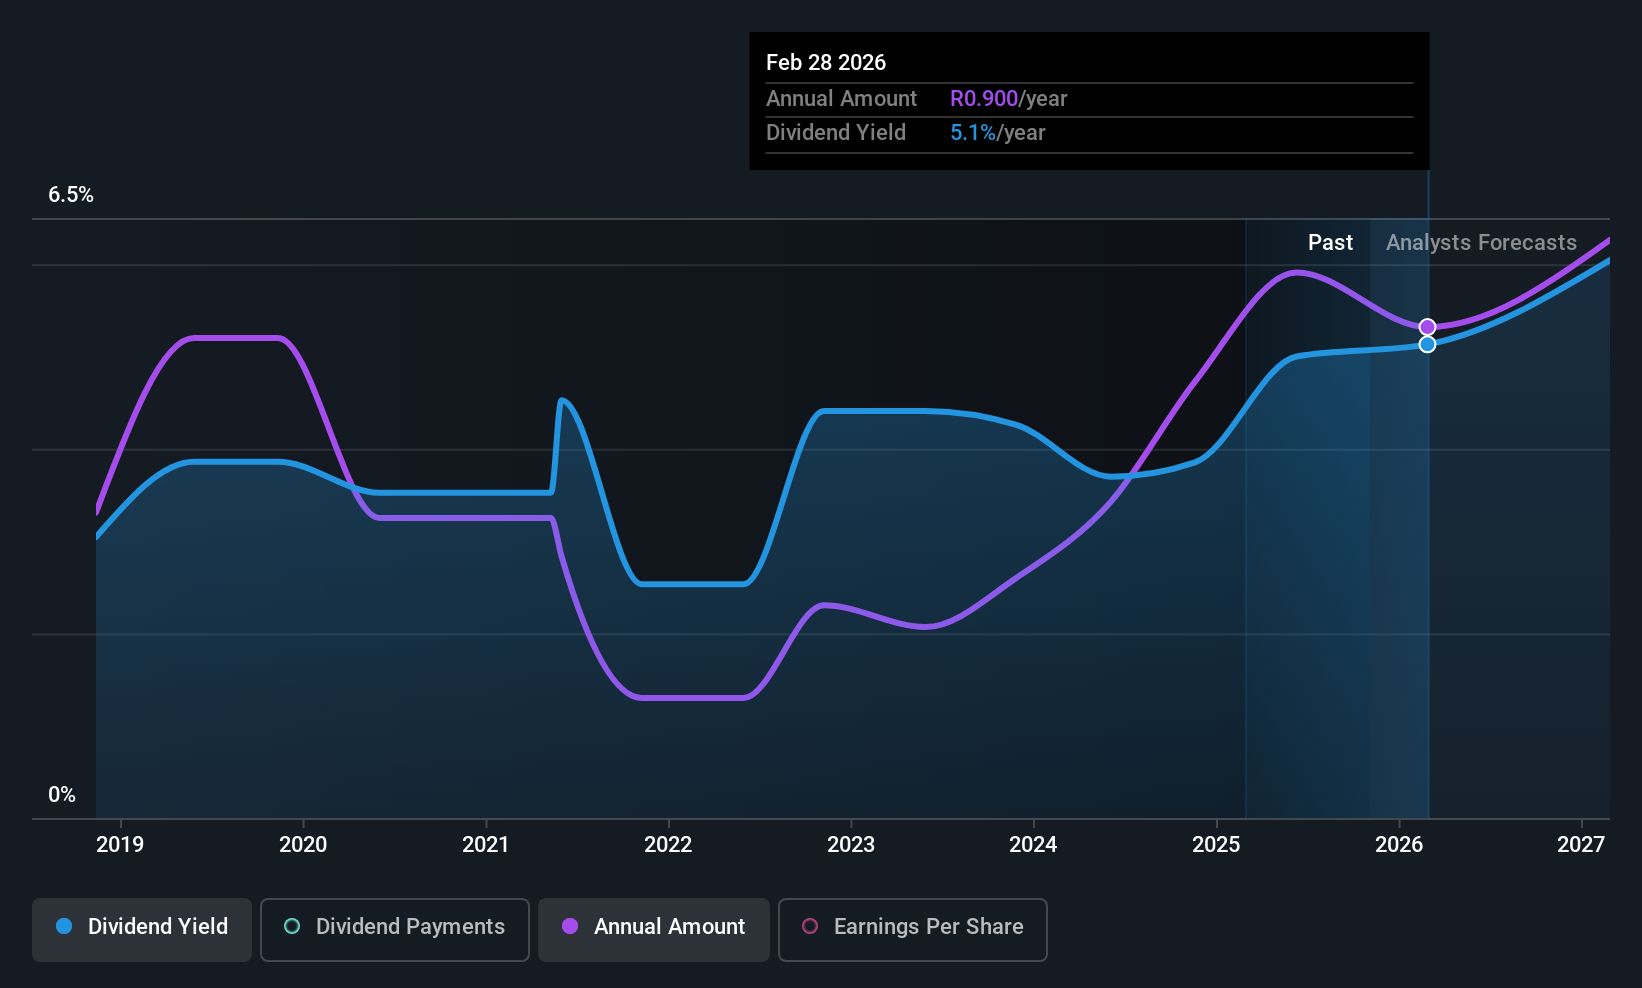Click the 'Dividend Yield' tooltip row label
The image size is (1642, 988).
[836, 133]
